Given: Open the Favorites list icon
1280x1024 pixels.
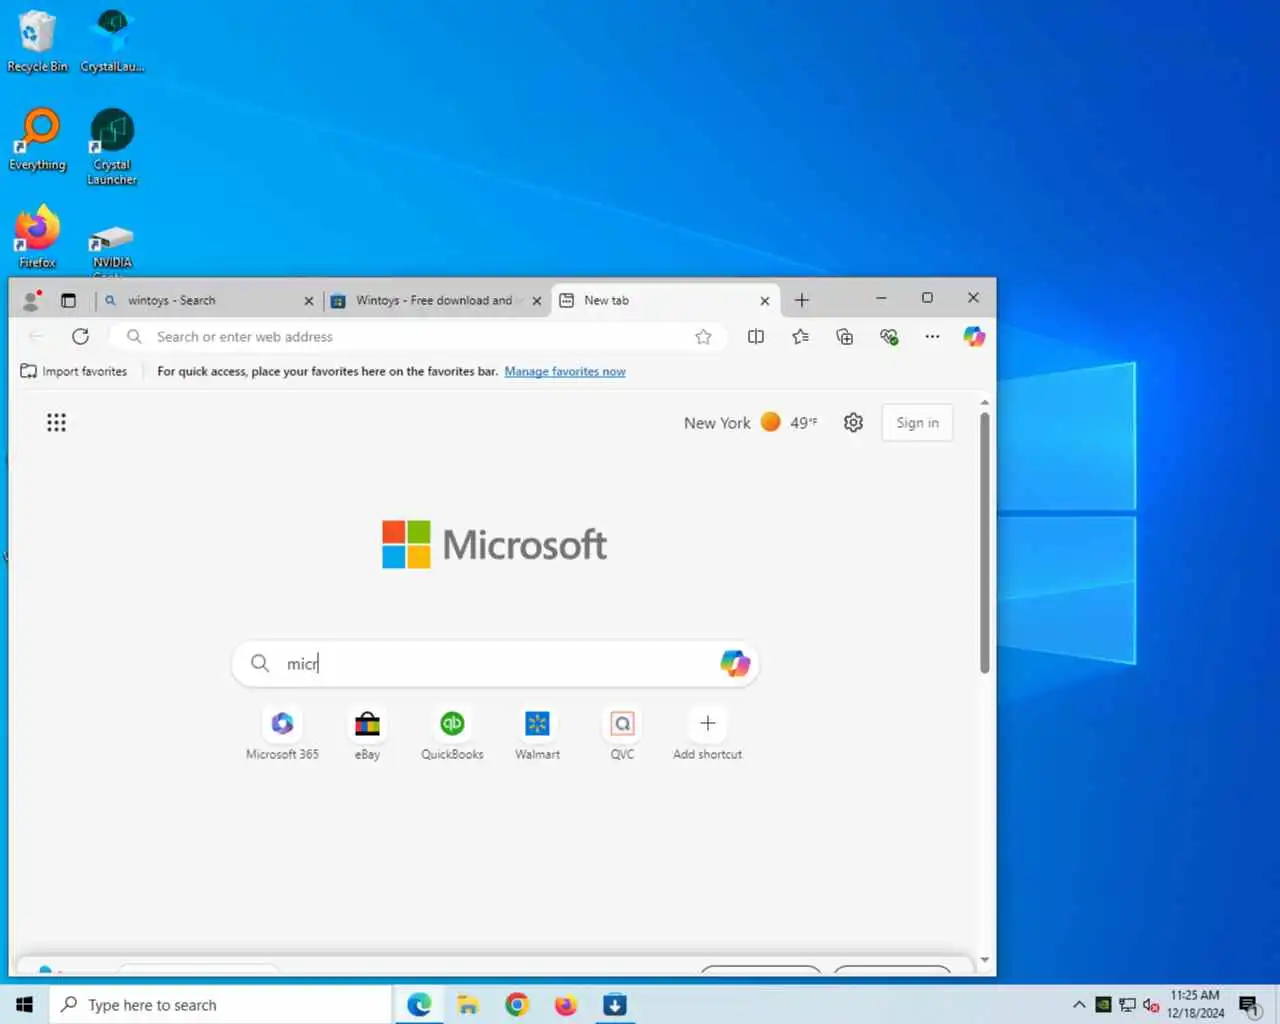Looking at the screenshot, I should [800, 337].
